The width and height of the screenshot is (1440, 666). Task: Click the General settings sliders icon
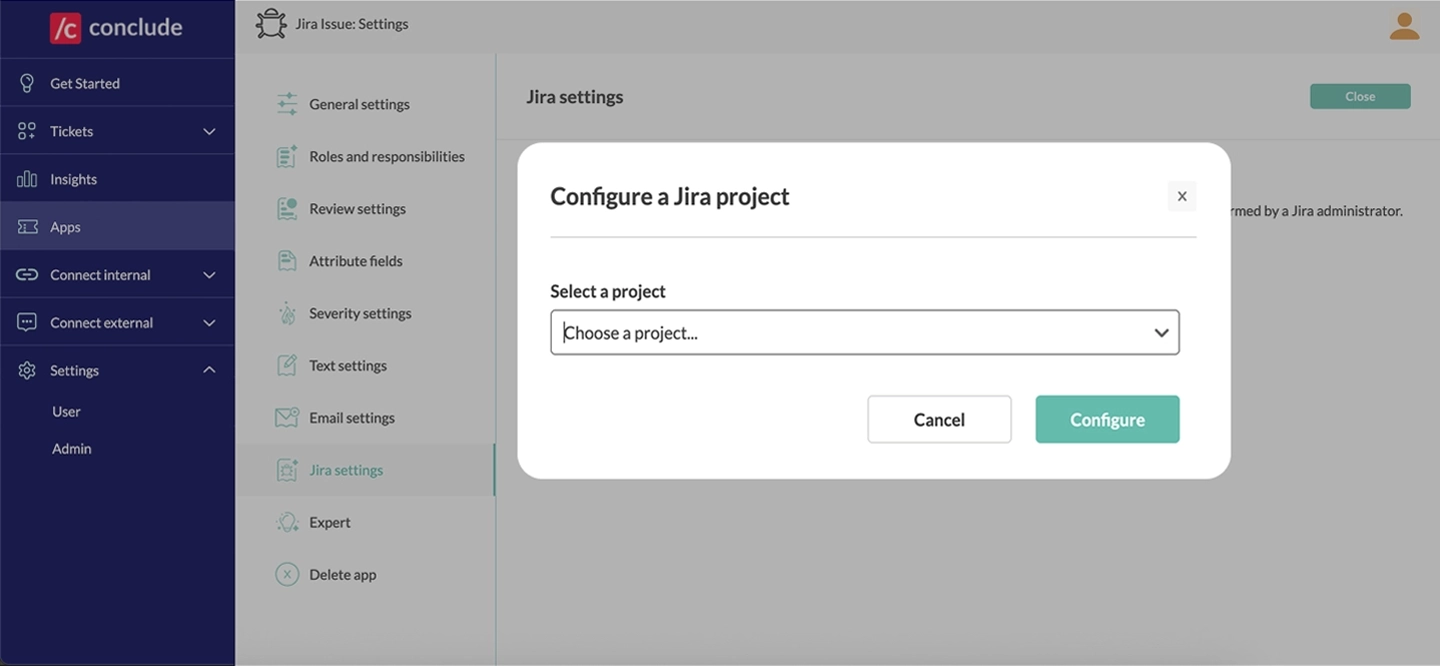[x=287, y=104]
